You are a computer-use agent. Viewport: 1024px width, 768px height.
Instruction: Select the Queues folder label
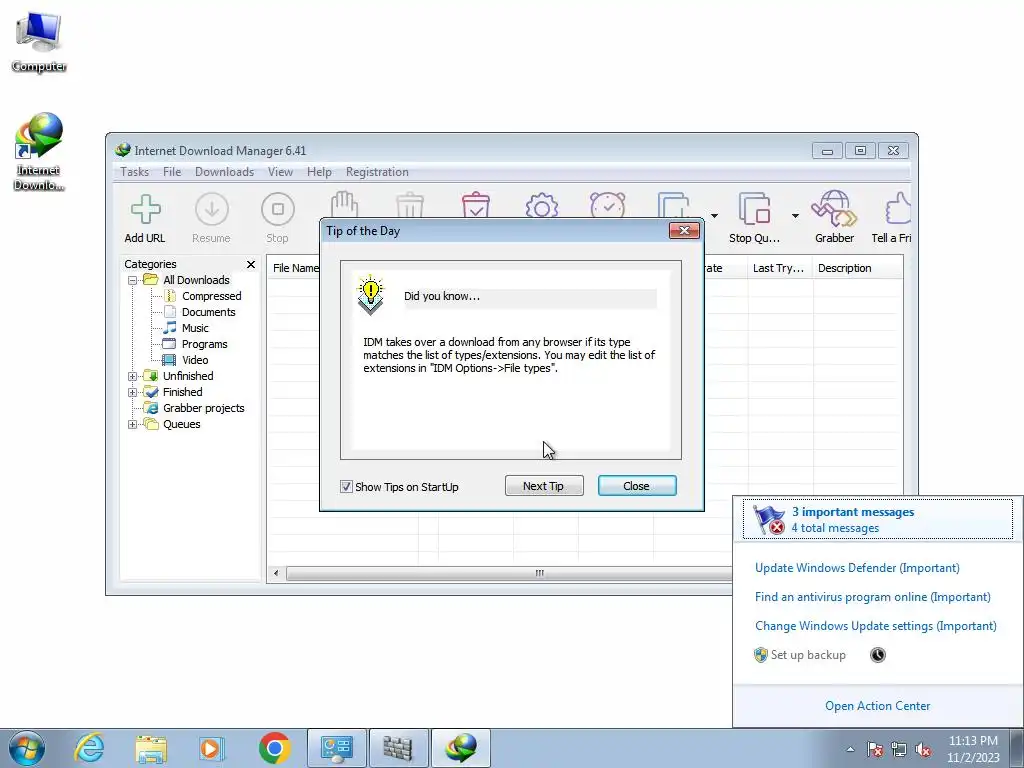click(182, 424)
